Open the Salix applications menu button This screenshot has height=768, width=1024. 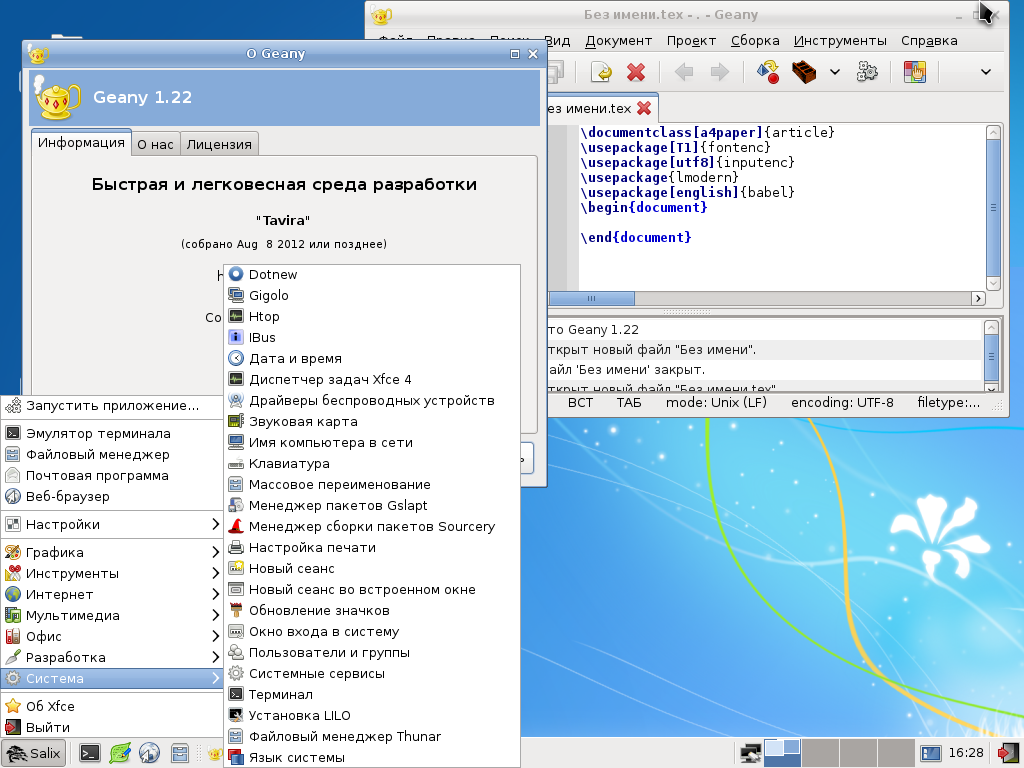pyautogui.click(x=34, y=753)
